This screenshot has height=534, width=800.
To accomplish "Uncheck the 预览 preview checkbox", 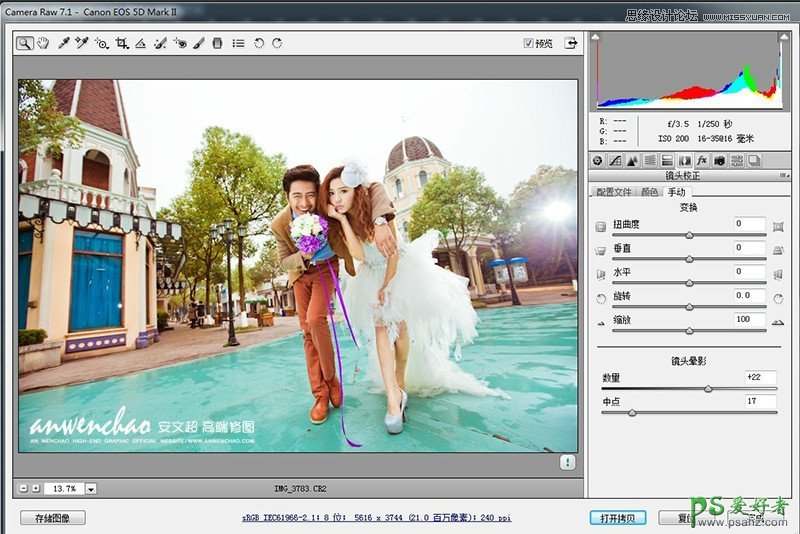I will (x=529, y=43).
